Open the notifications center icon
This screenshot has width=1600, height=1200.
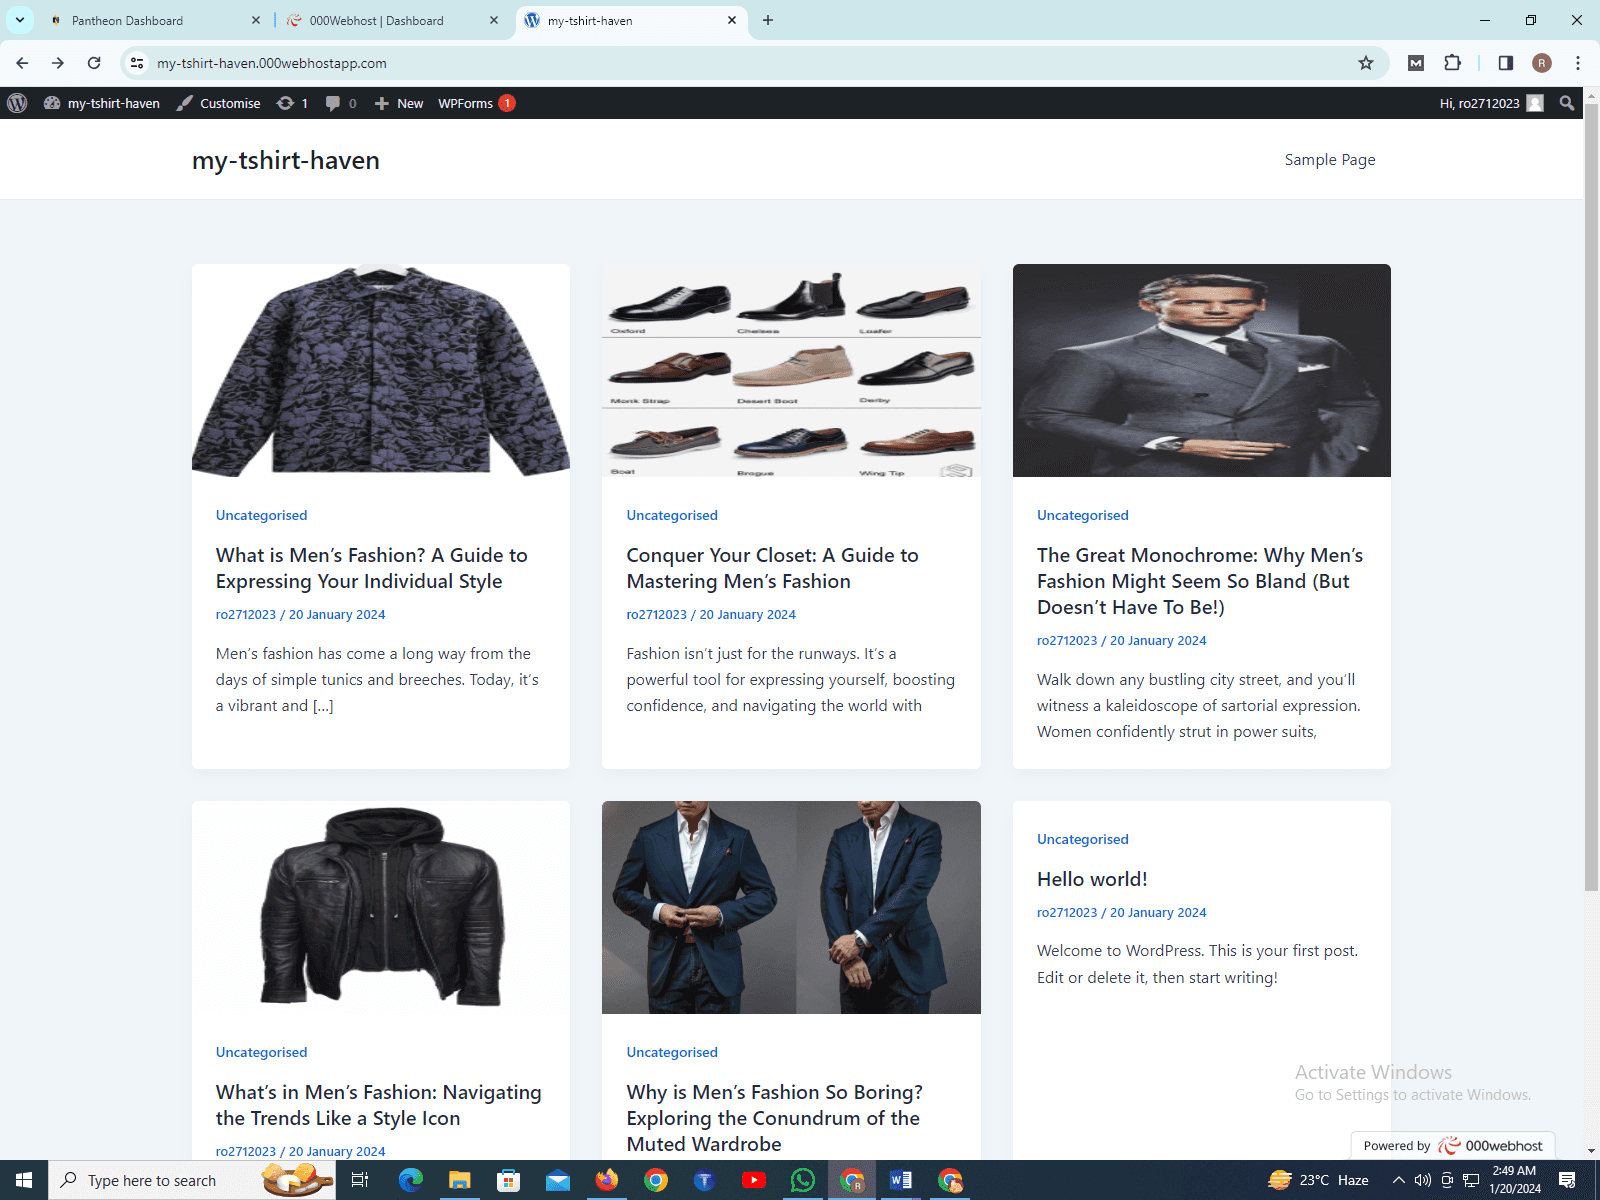coord(1567,1180)
